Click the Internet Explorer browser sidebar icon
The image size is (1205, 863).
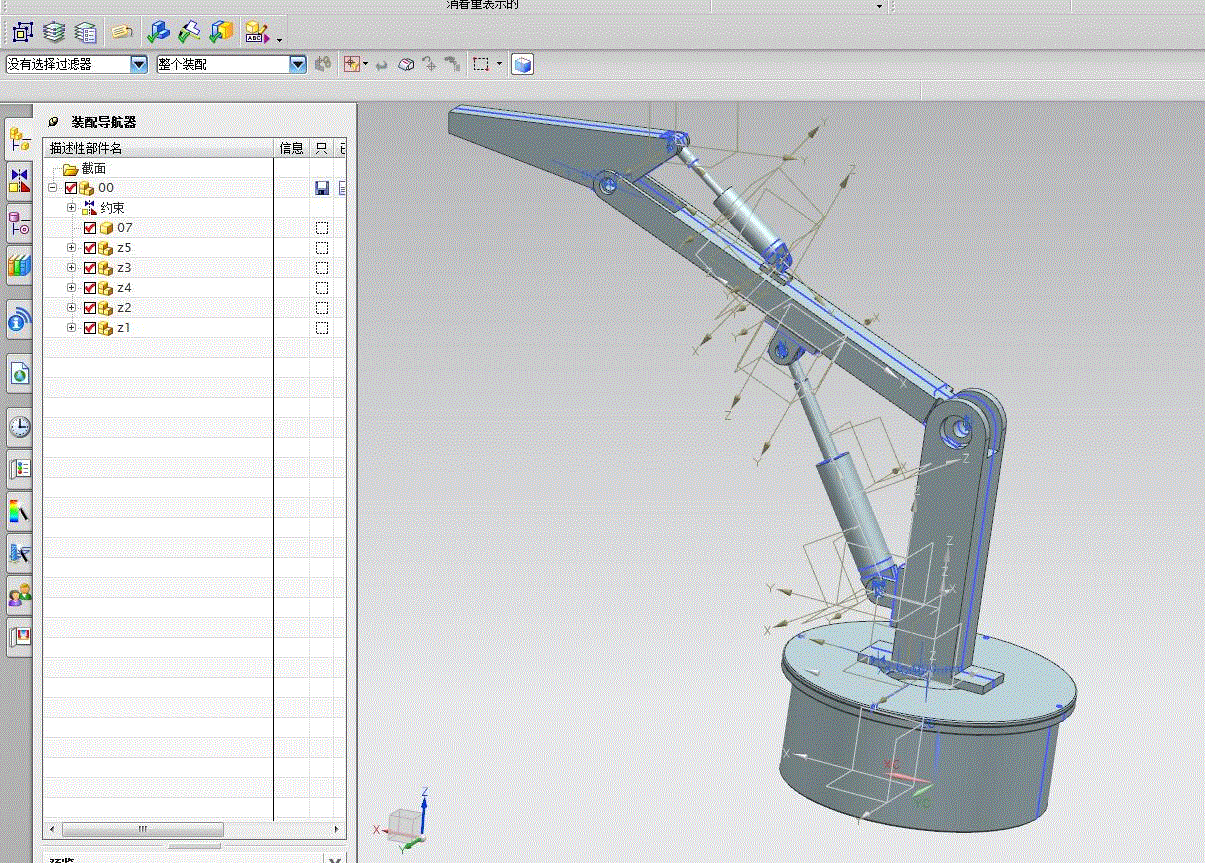(x=19, y=373)
